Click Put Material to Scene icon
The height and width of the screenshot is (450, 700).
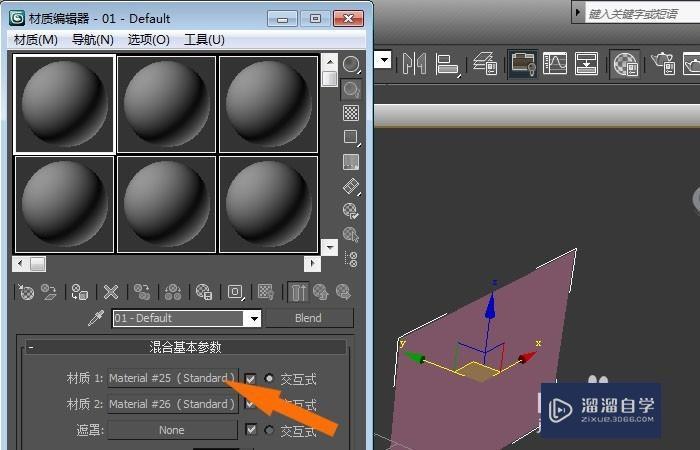[49, 292]
